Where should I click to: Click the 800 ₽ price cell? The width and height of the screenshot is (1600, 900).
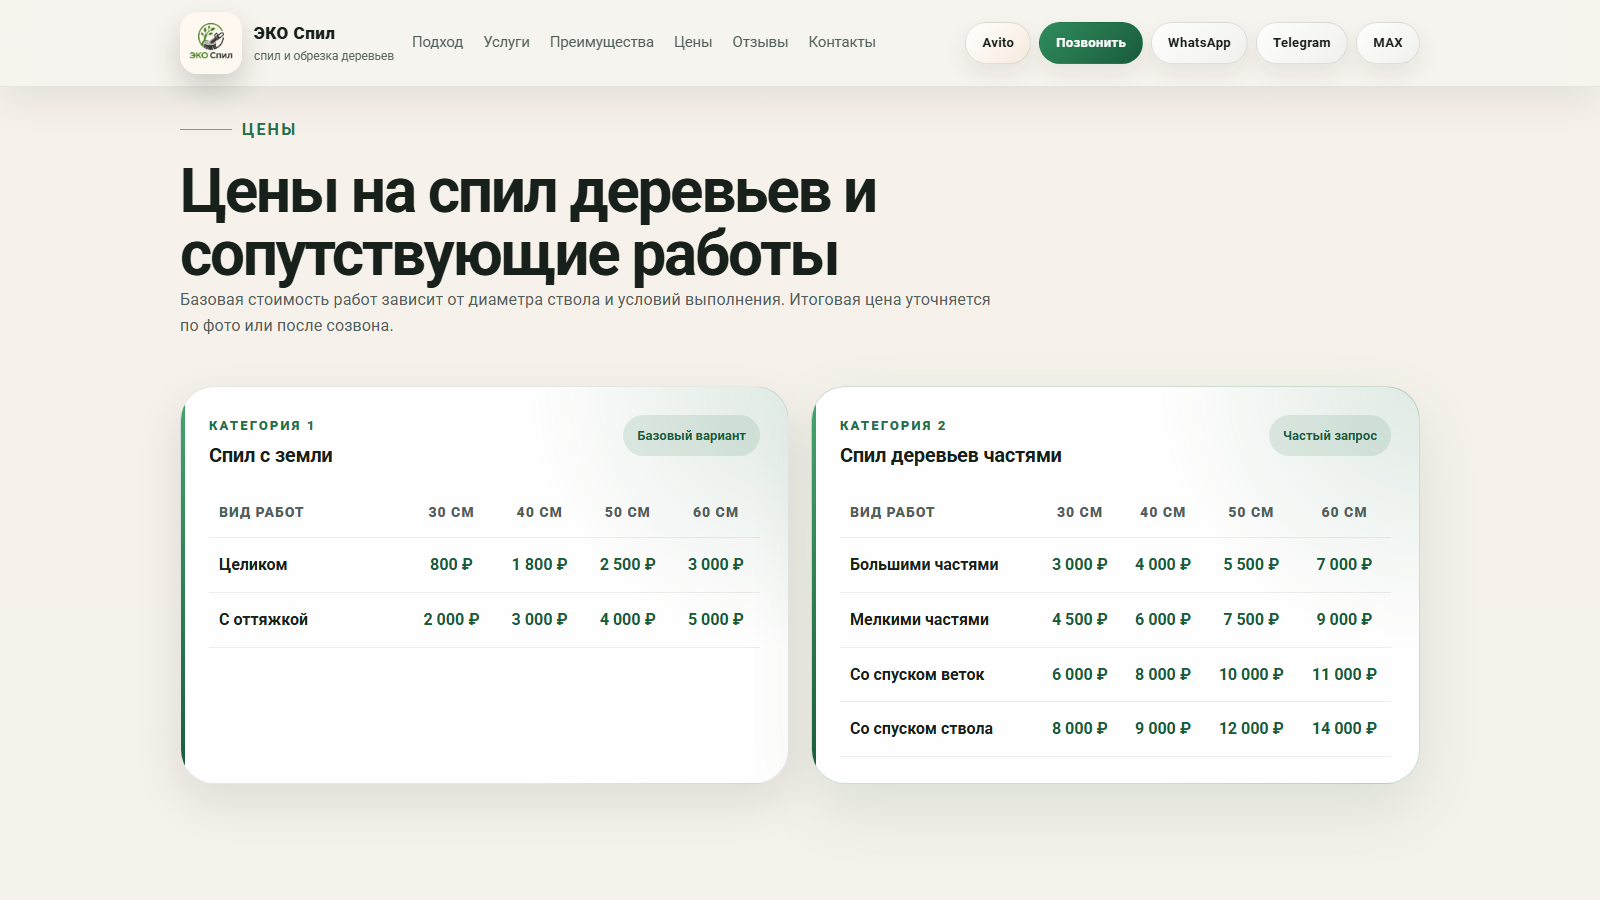pyautogui.click(x=451, y=564)
